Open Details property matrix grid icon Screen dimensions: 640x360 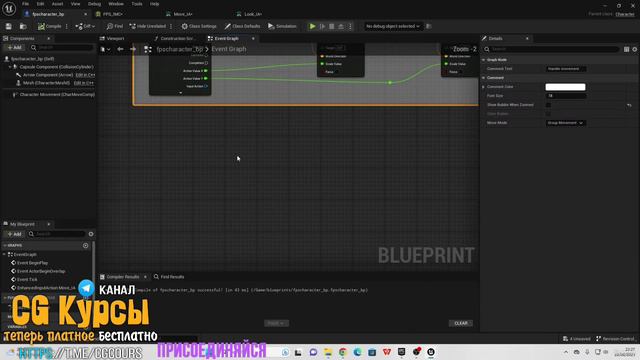coord(626,49)
